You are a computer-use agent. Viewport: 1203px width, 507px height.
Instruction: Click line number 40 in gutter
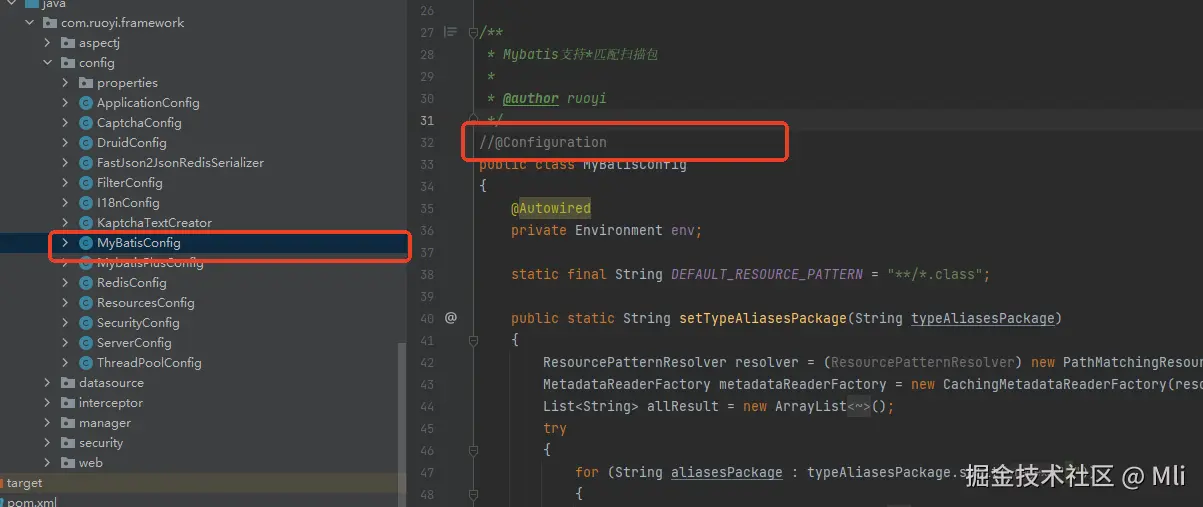(427, 318)
